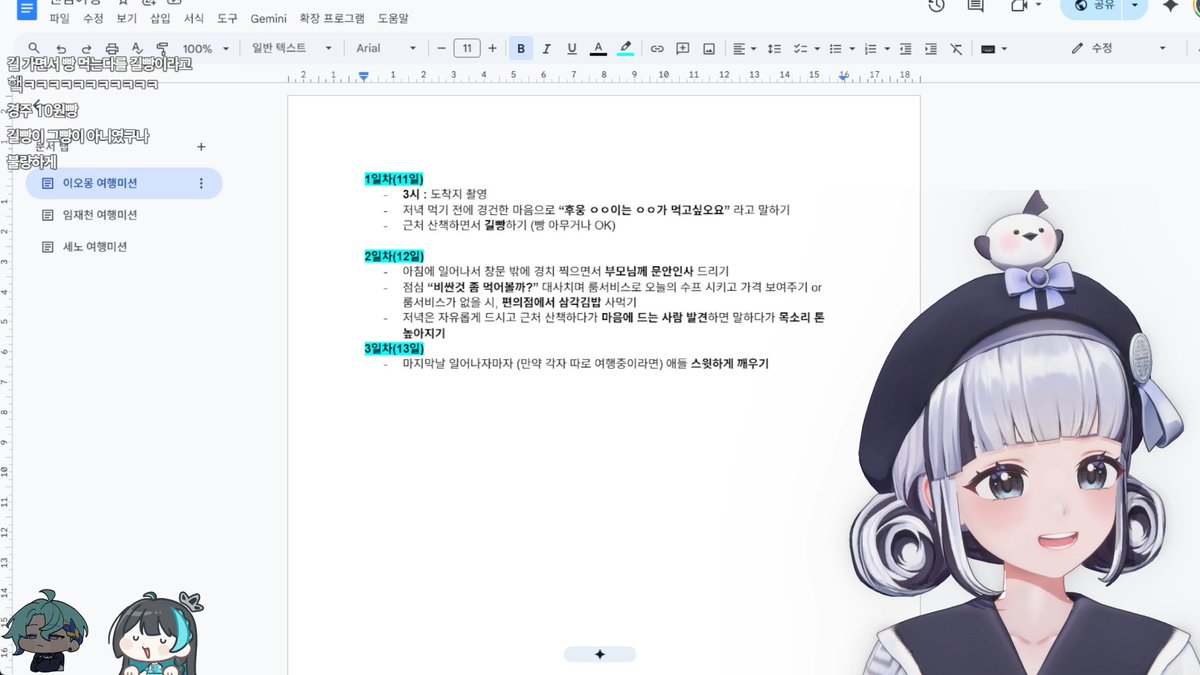Open the search menus magnifier tool
Viewport: 1200px width, 675px height.
pyautogui.click(x=34, y=48)
